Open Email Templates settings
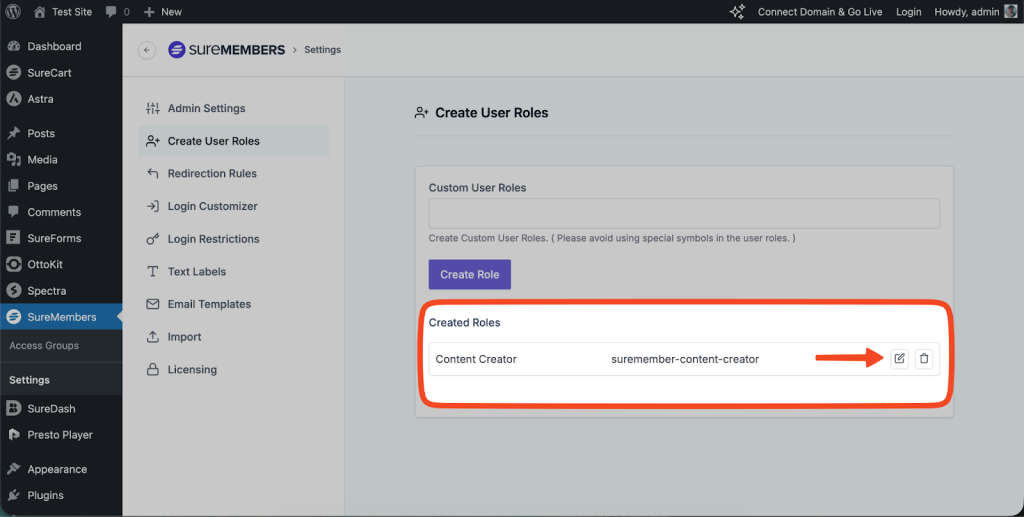1024x517 pixels. click(x=209, y=305)
